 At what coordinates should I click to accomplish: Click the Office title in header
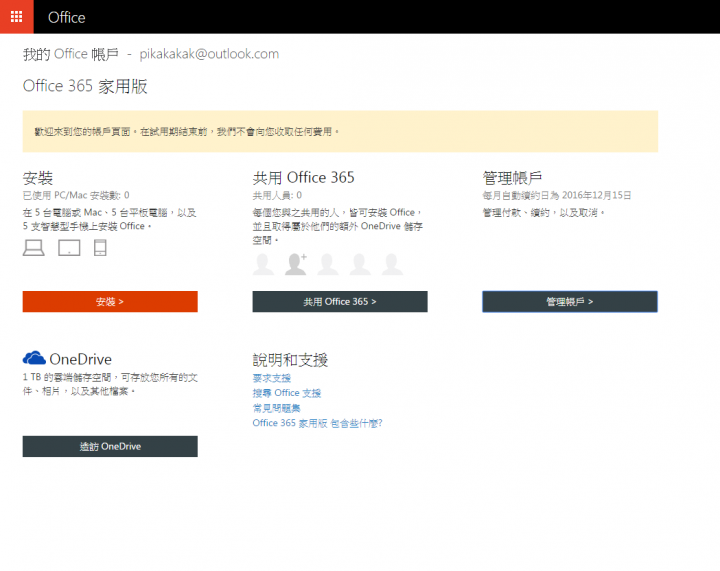point(67,17)
